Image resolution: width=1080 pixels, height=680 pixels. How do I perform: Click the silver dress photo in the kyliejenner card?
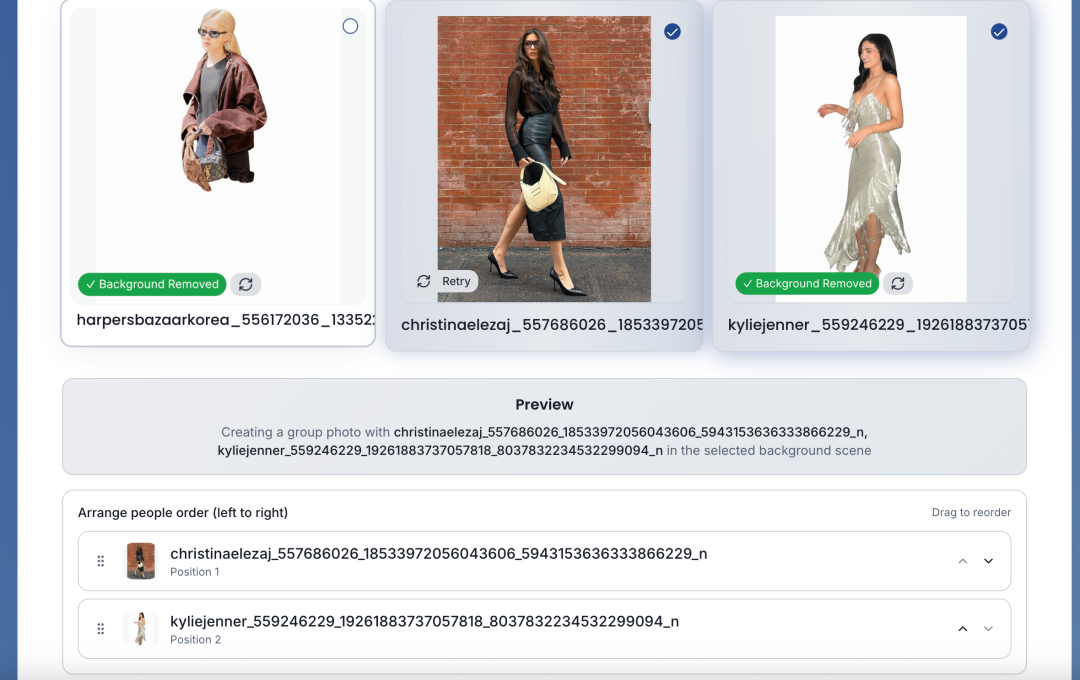[870, 158]
